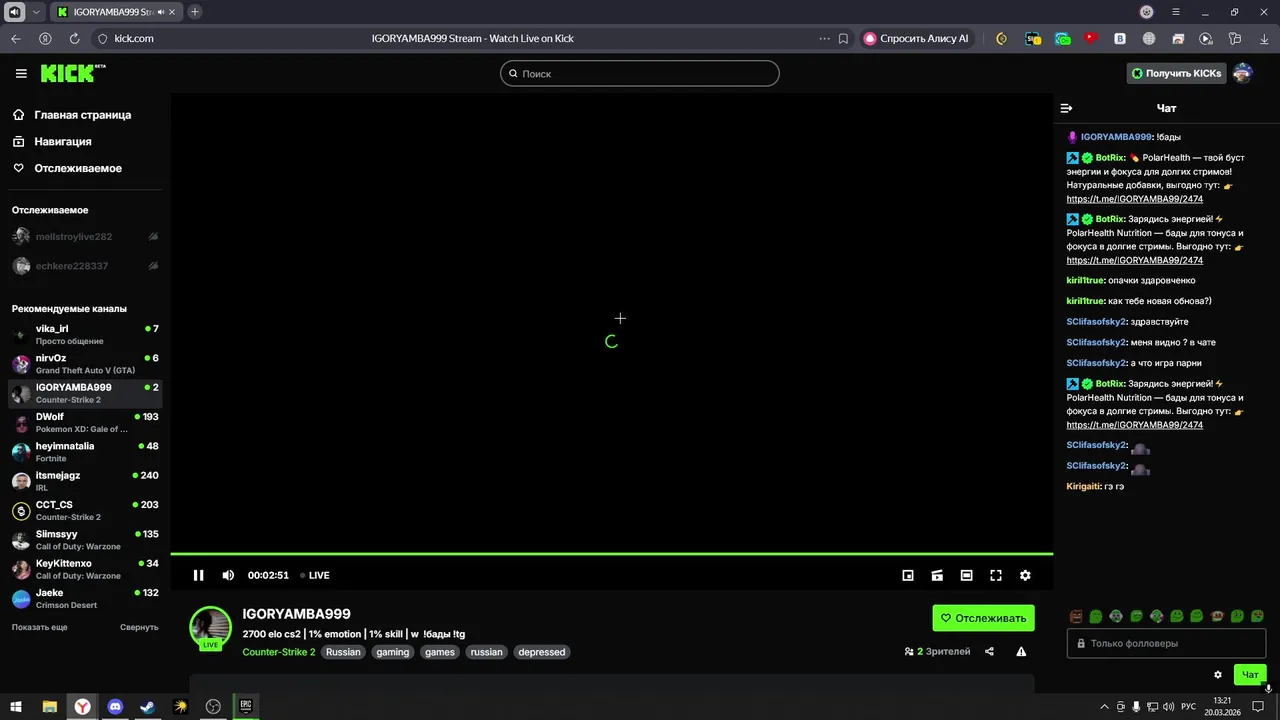
Task: Send message with the green Чат button
Action: point(1250,674)
